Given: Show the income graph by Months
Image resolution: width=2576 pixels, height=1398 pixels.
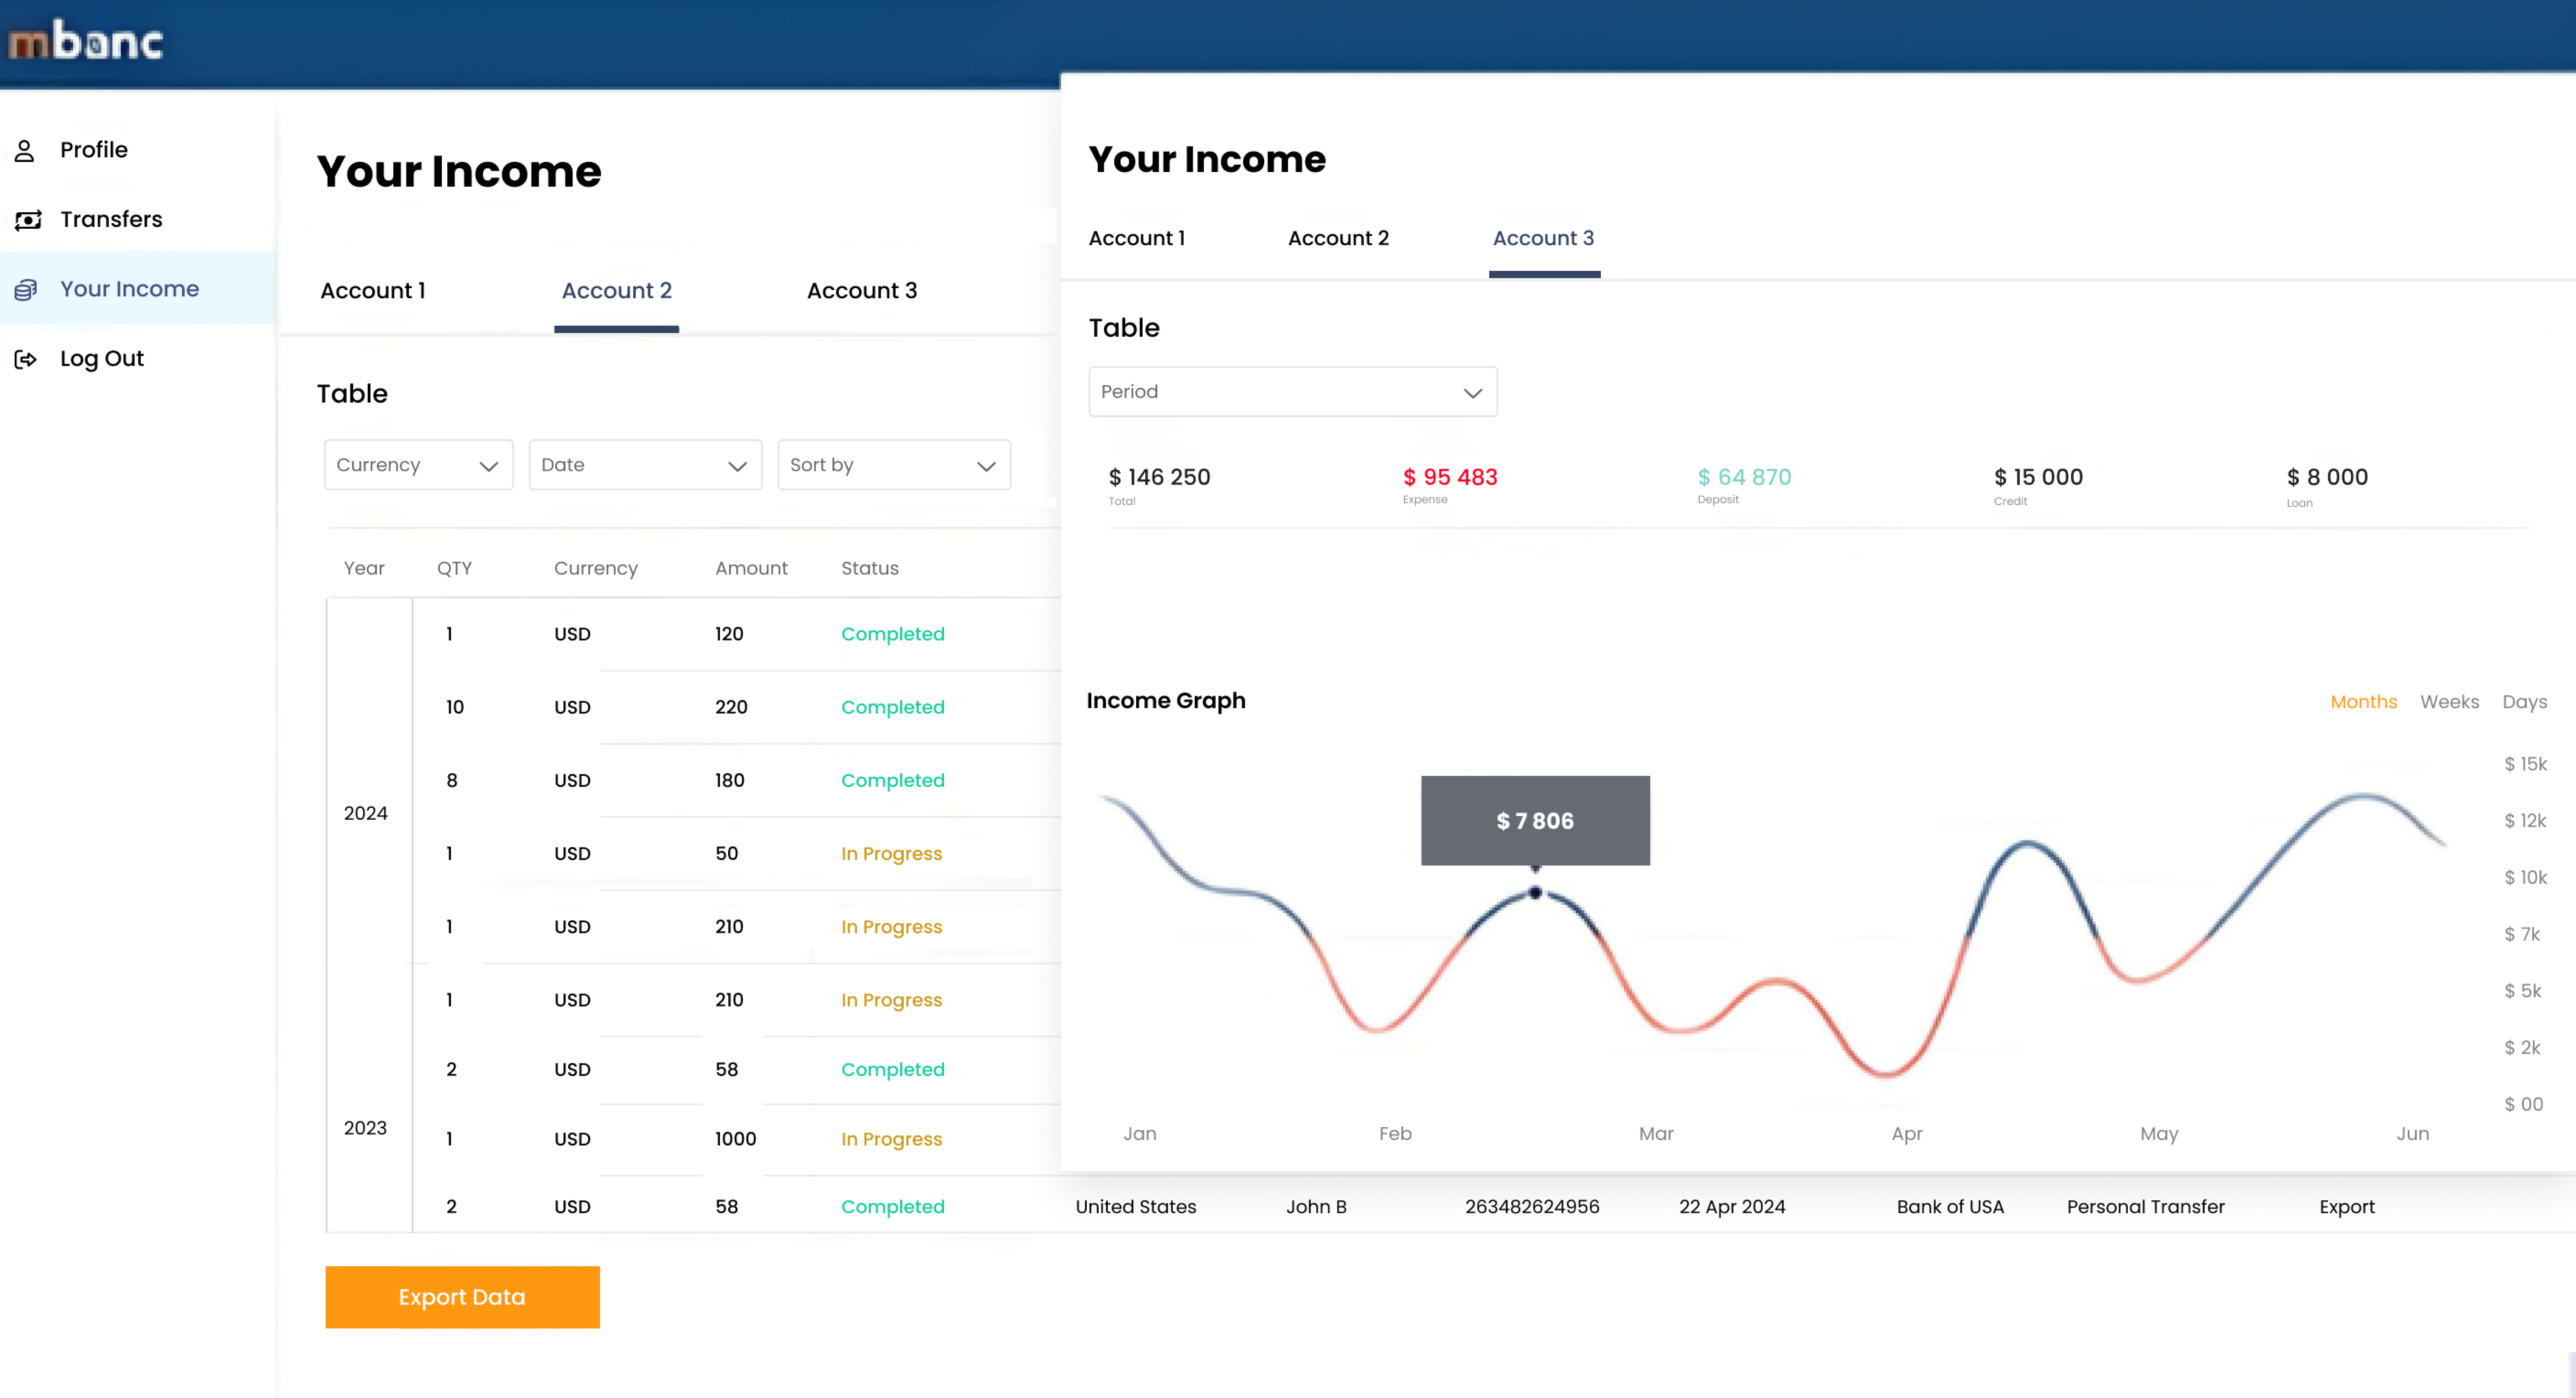Looking at the screenshot, I should [x=2364, y=702].
